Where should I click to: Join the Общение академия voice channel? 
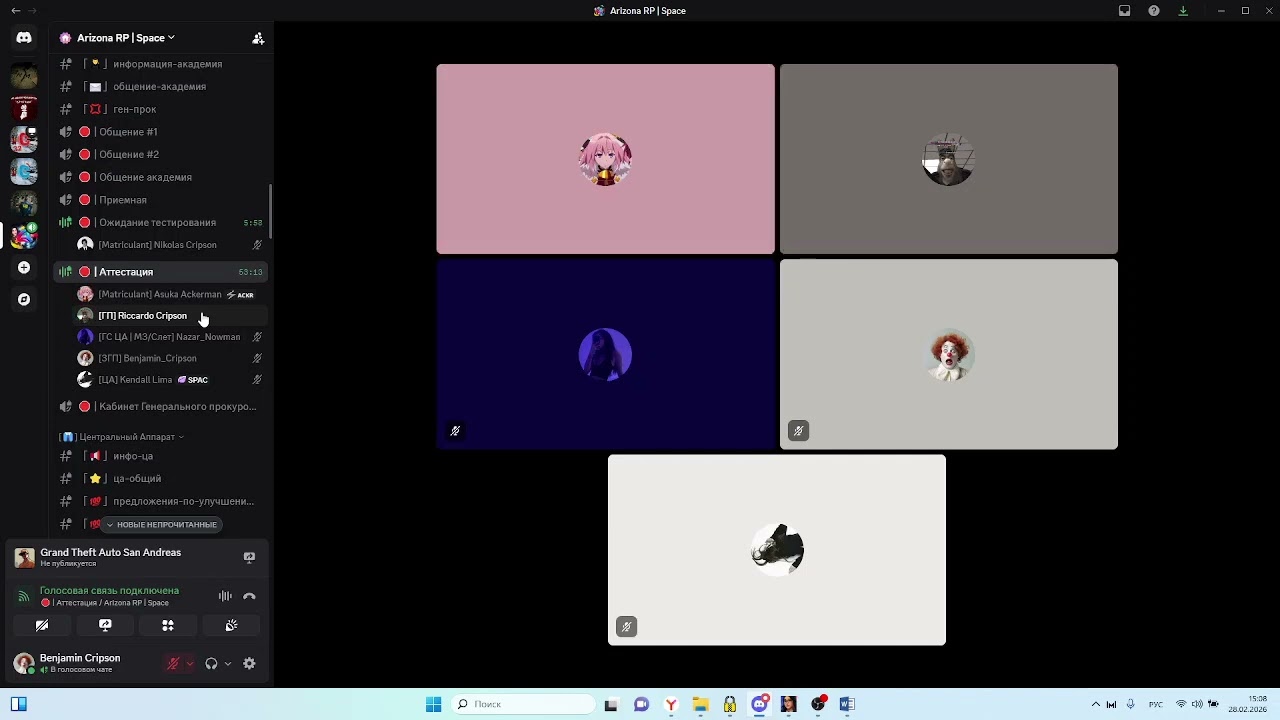(x=161, y=177)
